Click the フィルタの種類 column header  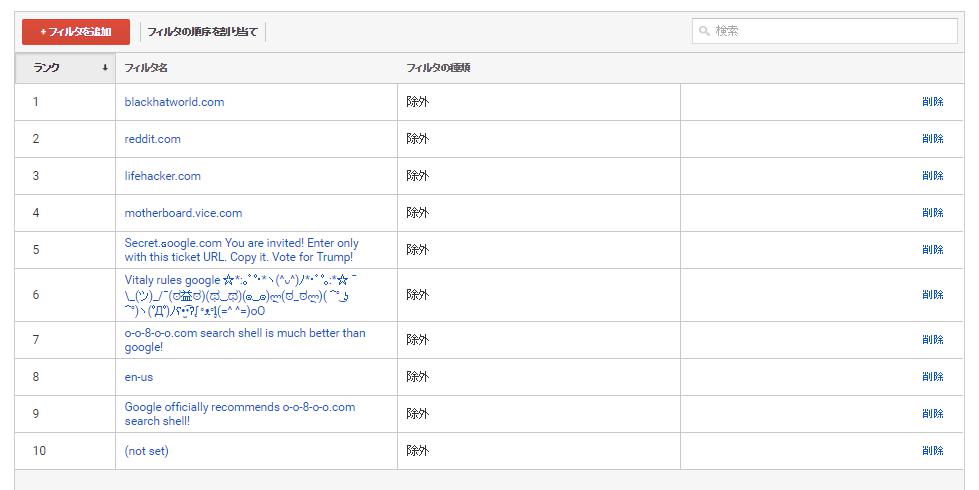(438, 68)
